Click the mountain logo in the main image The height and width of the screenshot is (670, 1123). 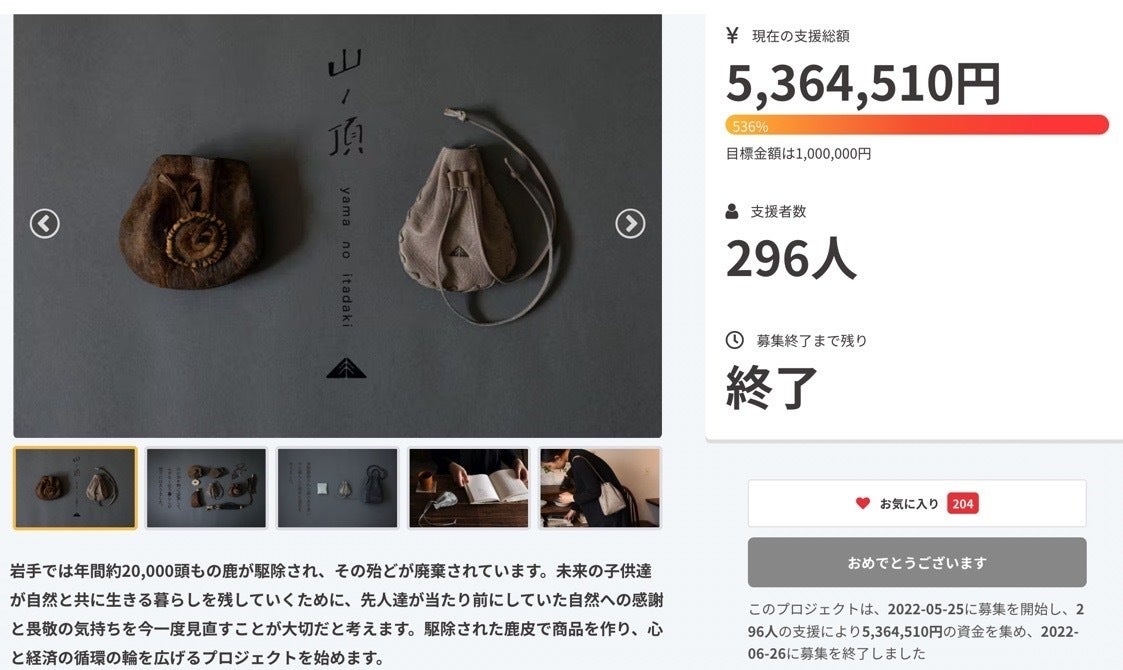click(x=346, y=368)
